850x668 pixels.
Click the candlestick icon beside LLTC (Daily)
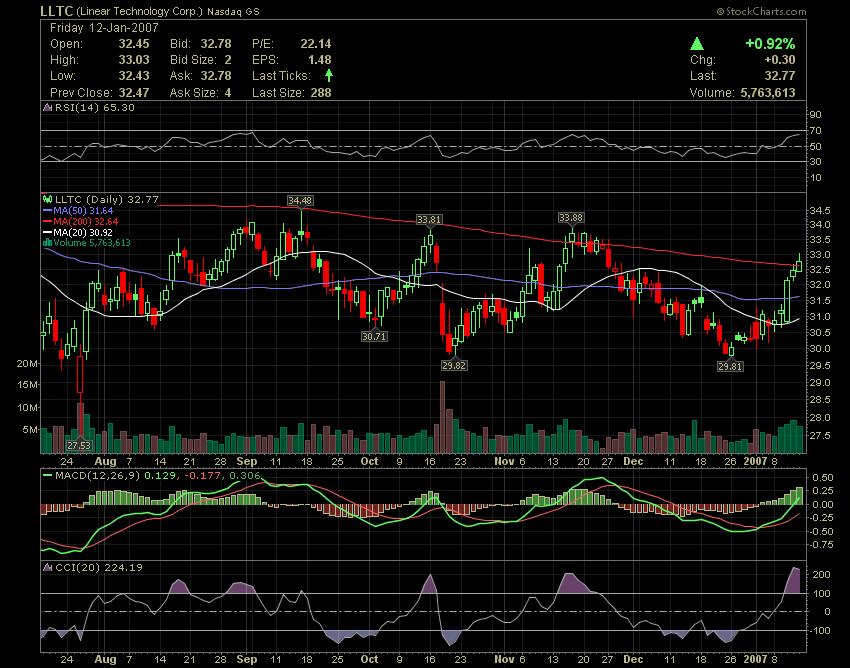pos(48,200)
